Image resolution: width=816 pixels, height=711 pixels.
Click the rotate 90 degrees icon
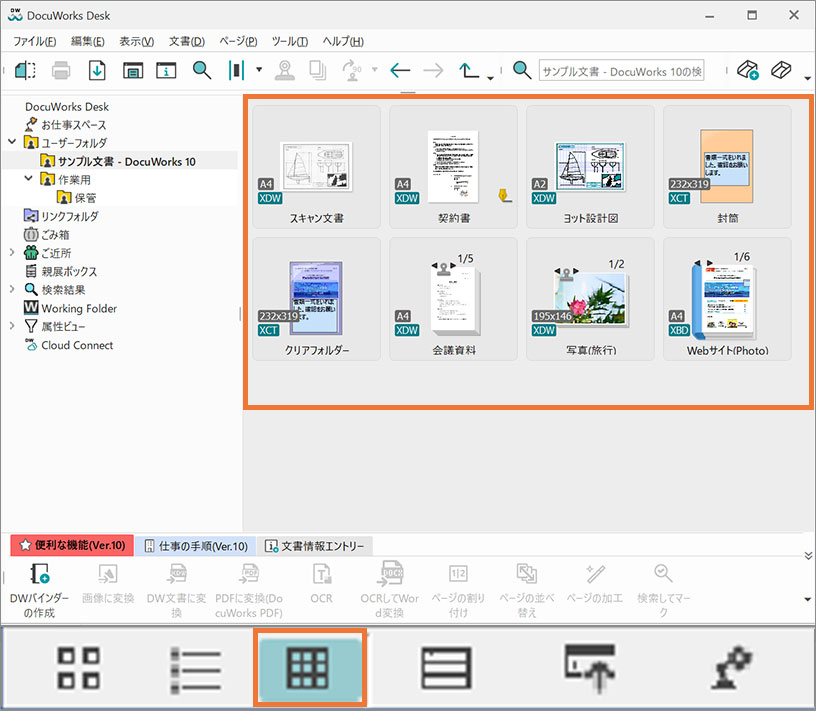click(352, 70)
